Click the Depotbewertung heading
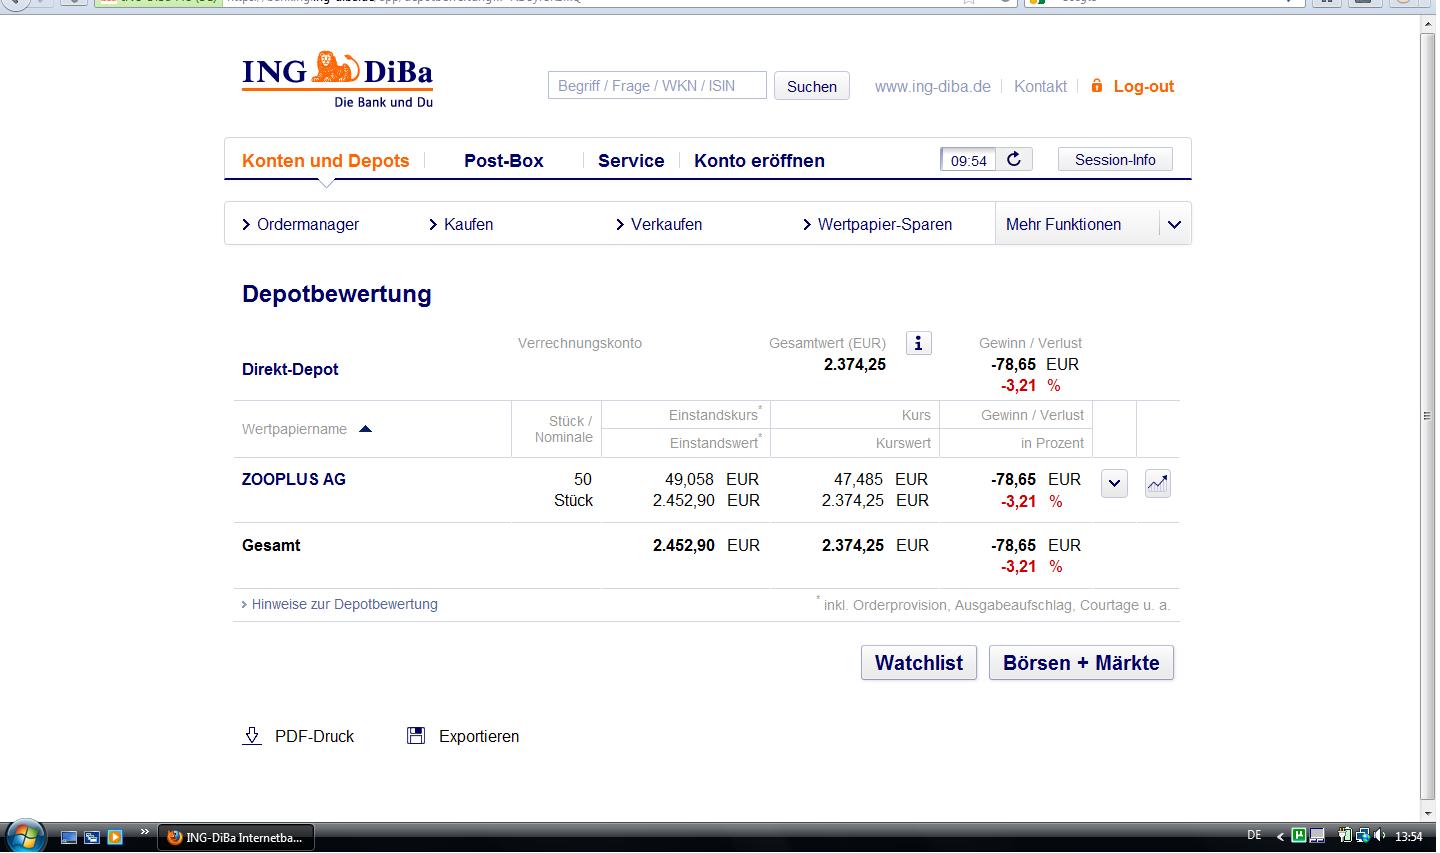1440x853 pixels. [x=336, y=294]
